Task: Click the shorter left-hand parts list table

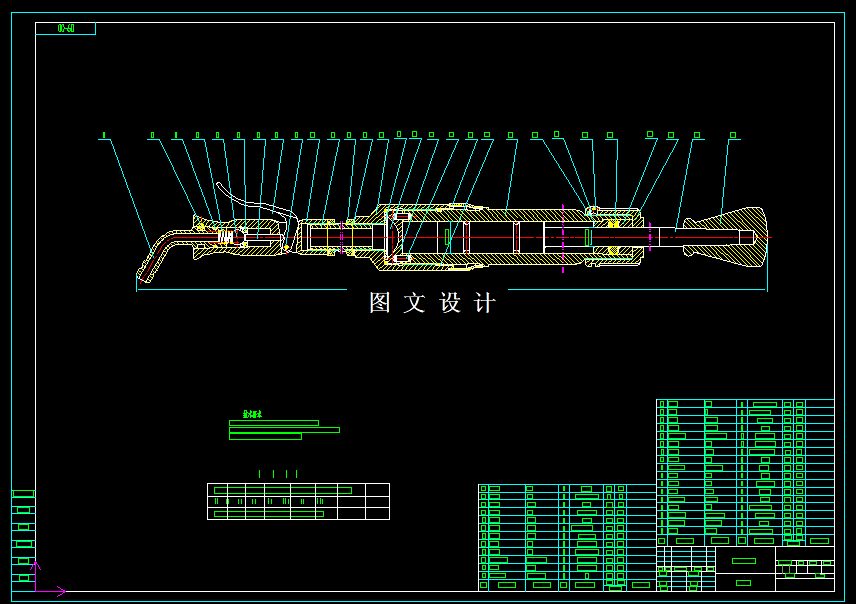Action: pos(567,537)
